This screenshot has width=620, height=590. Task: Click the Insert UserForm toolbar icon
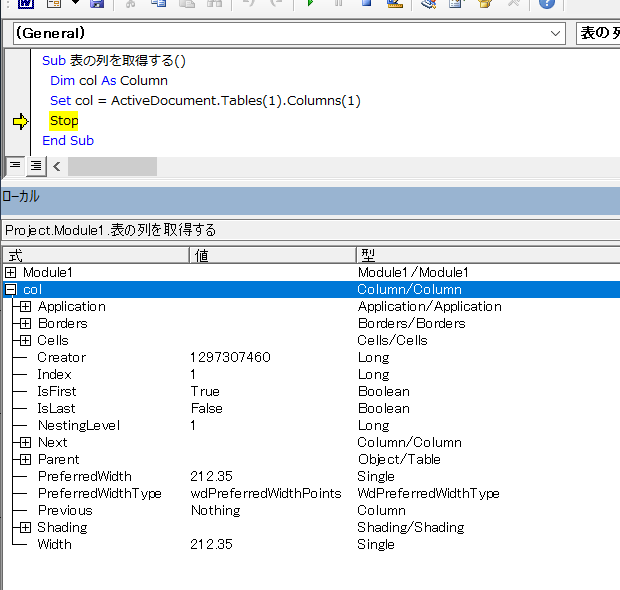[x=54, y=4]
